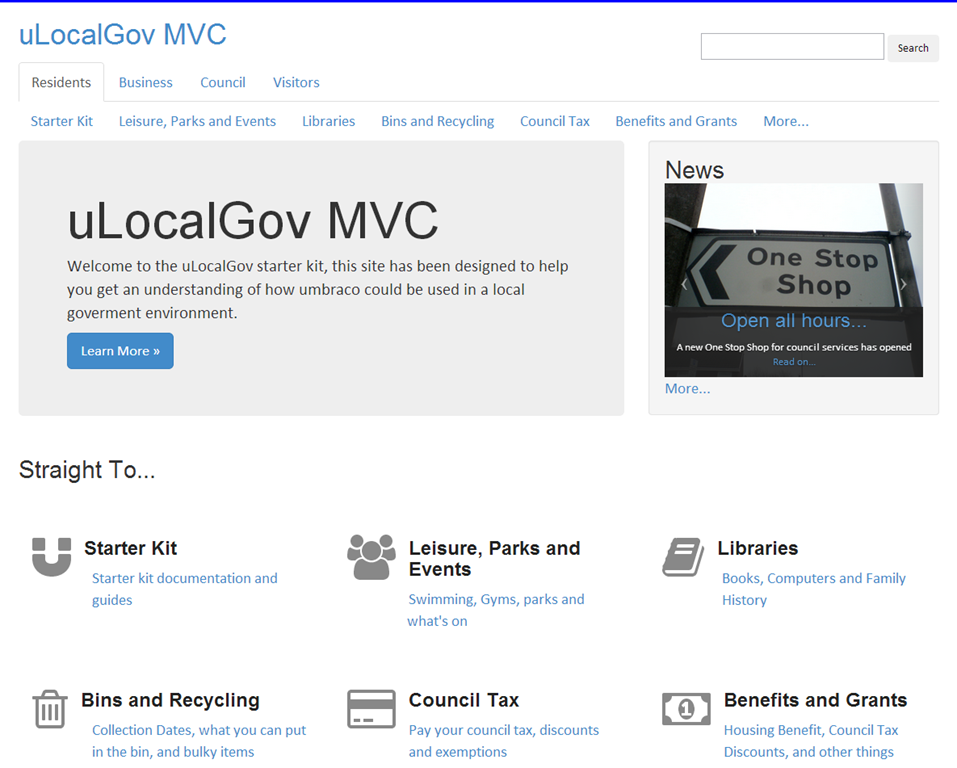Click the Bins and Recycling trash icon
Image resolution: width=957 pixels, height=768 pixels.
point(49,709)
